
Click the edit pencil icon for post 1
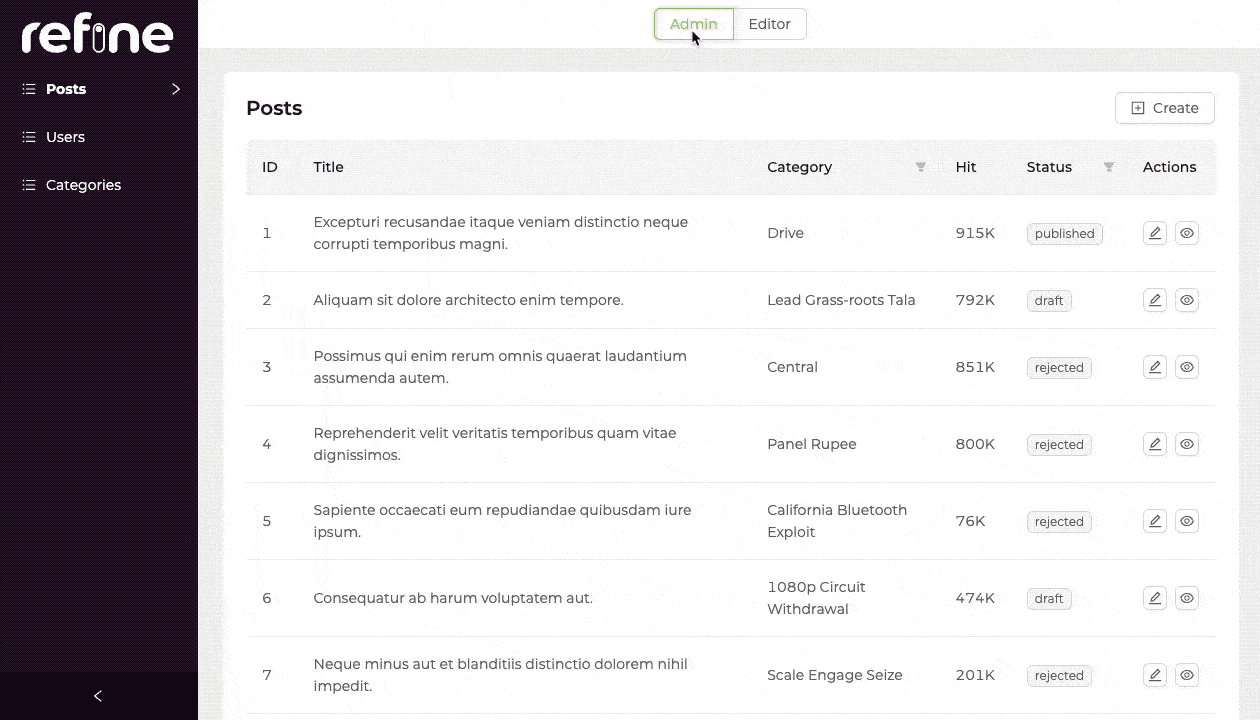tap(1155, 233)
